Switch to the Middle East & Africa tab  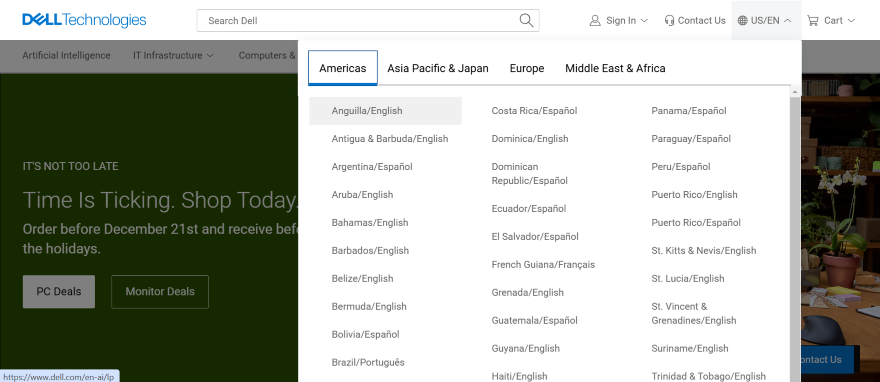(615, 68)
